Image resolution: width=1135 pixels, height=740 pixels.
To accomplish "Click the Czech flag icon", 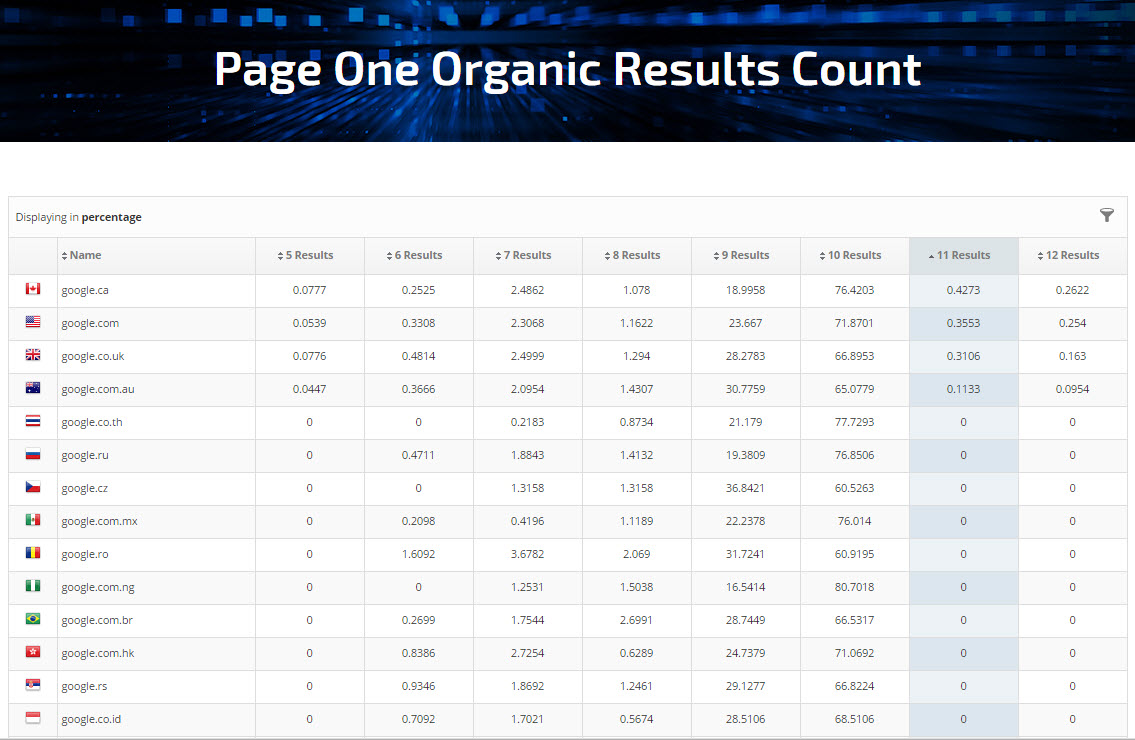I will 33,487.
